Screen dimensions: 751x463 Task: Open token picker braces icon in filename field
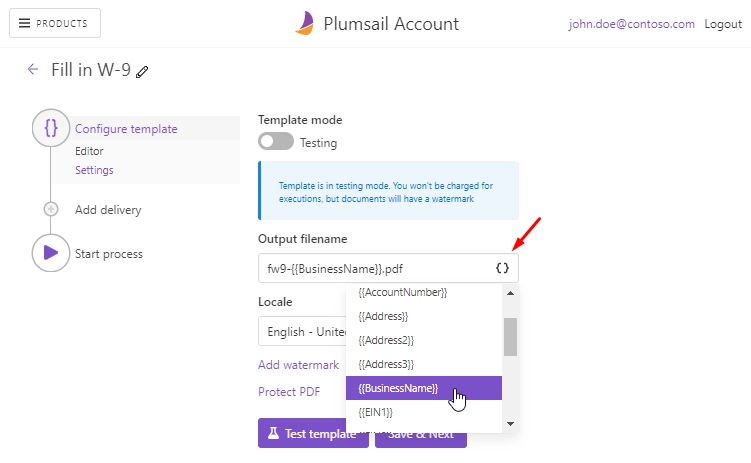click(502, 268)
